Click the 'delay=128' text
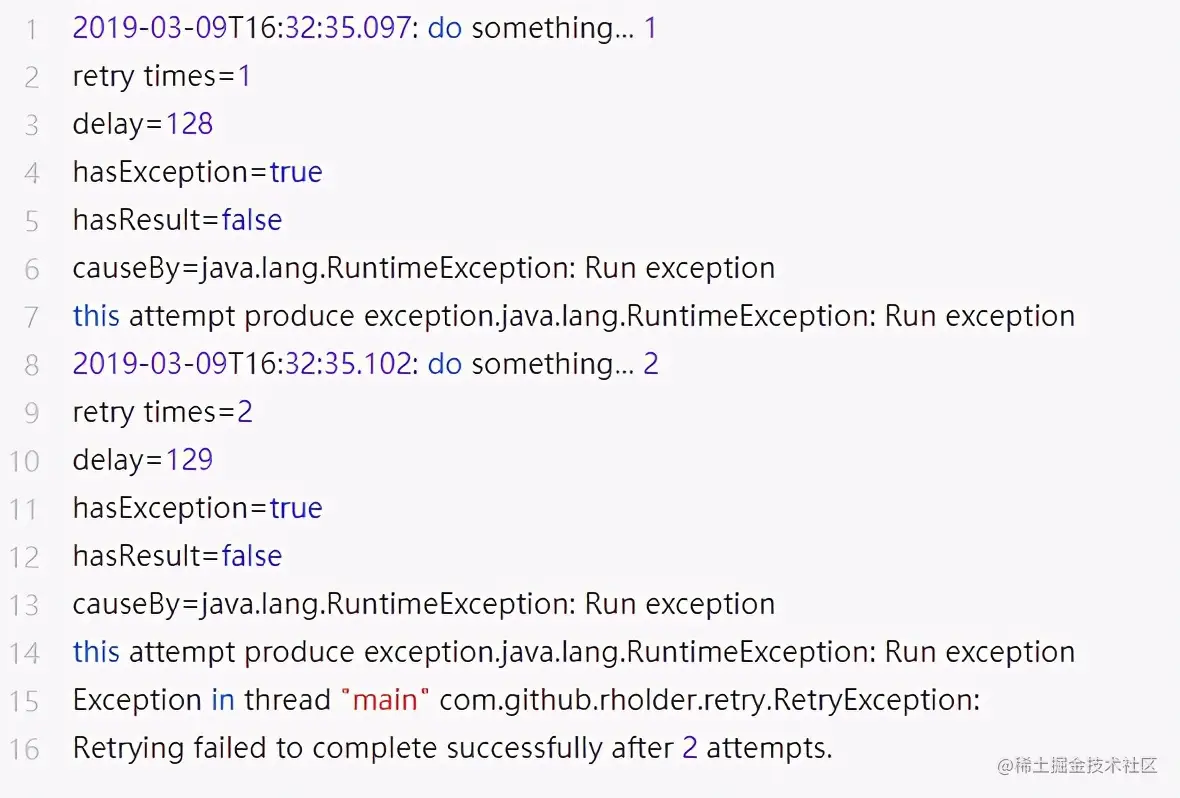The image size is (1180, 798). (143, 124)
